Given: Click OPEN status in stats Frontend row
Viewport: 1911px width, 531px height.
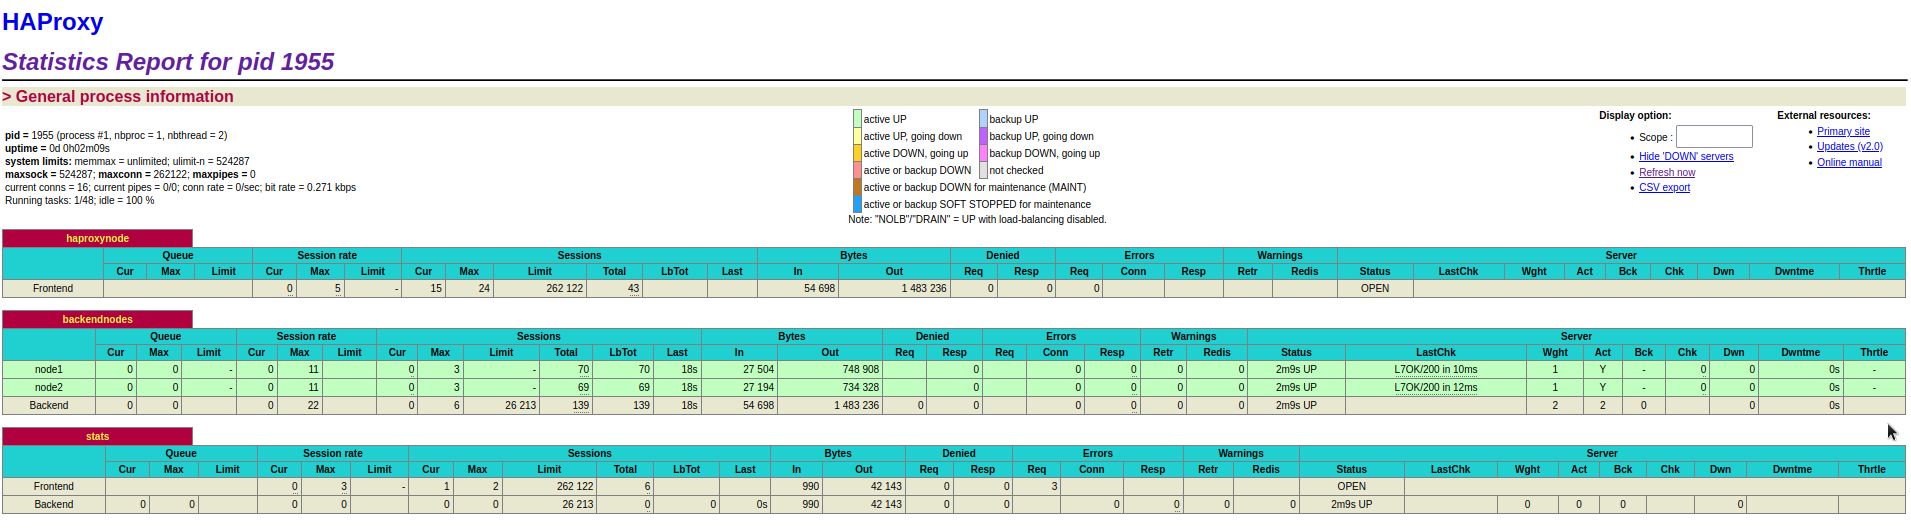Looking at the screenshot, I should point(1352,486).
